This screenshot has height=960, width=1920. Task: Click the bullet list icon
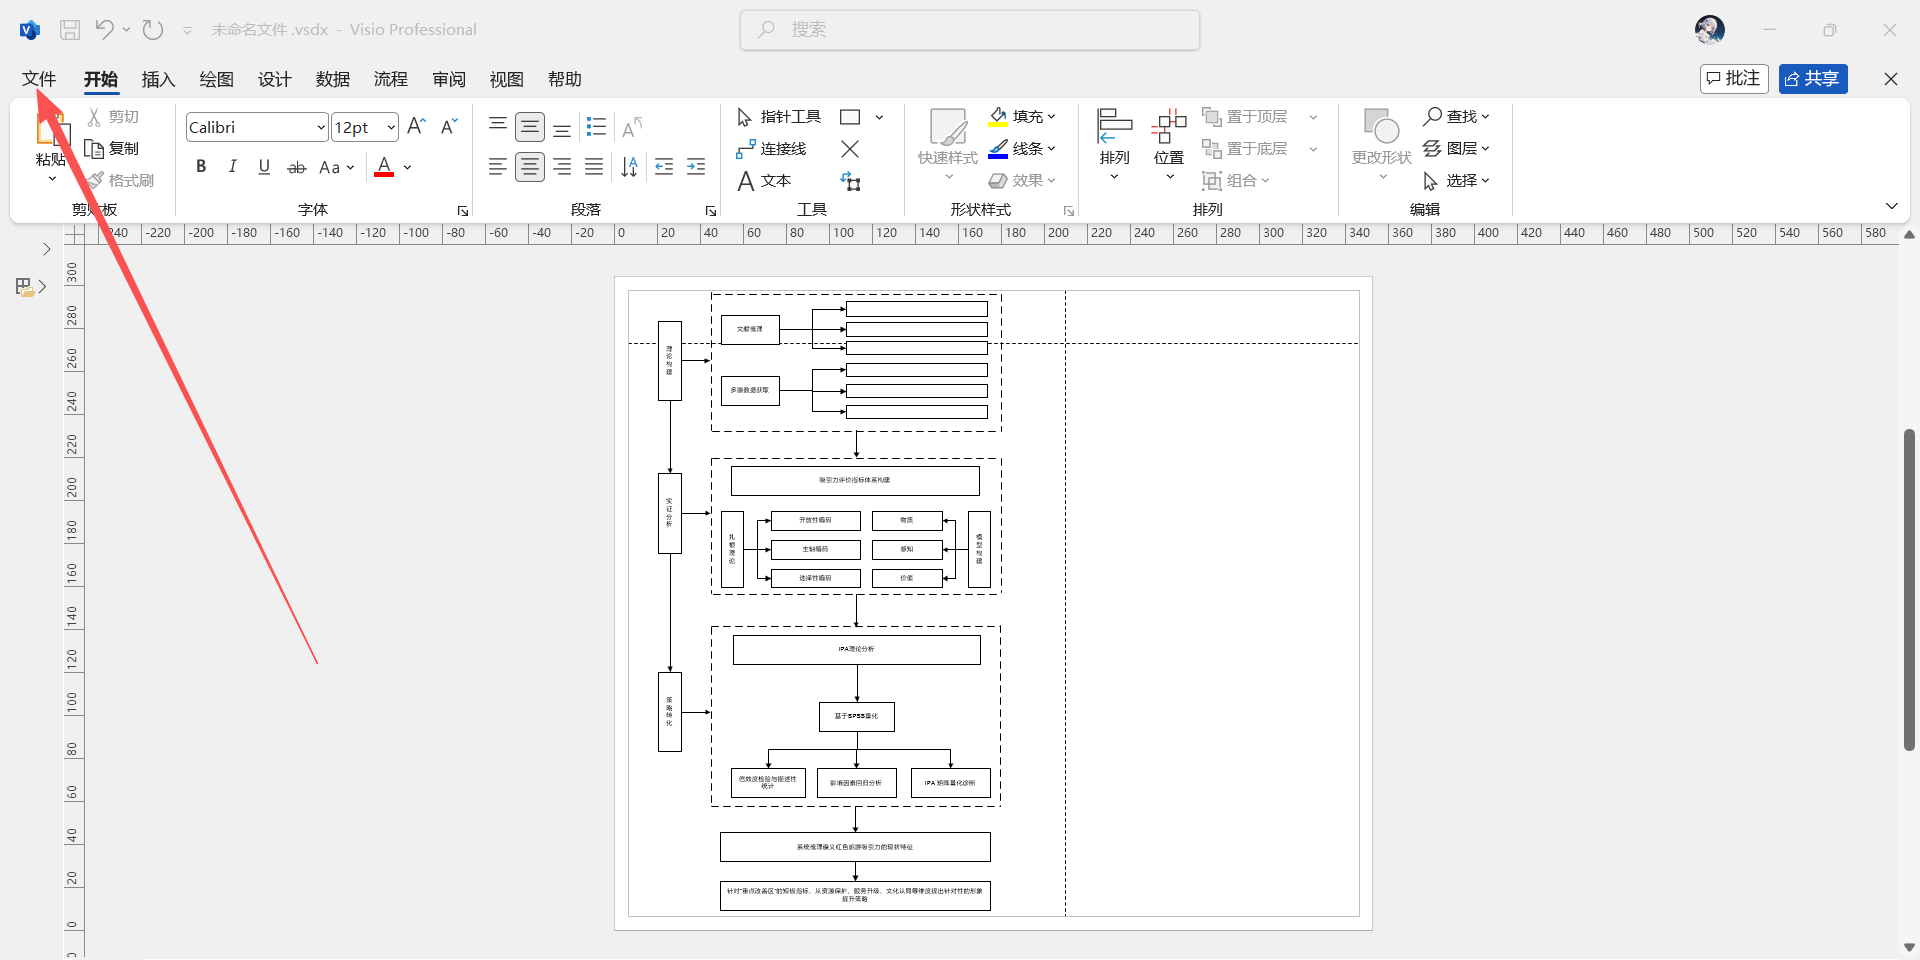[596, 127]
